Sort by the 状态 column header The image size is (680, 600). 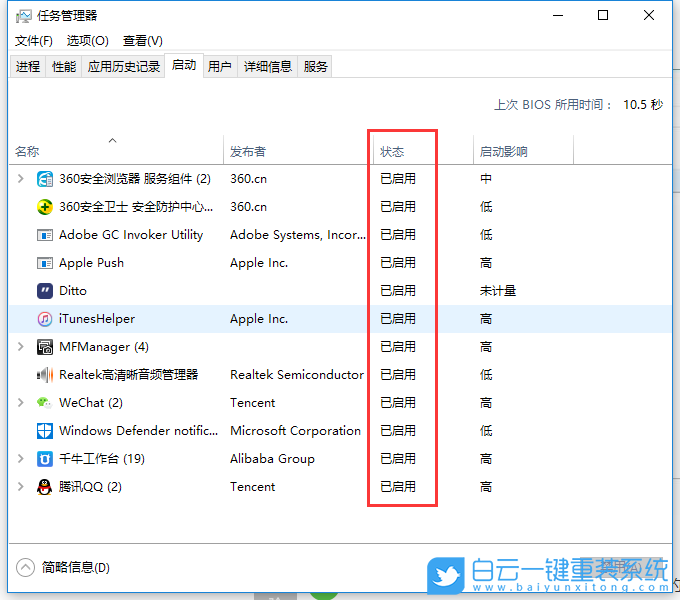423,150
